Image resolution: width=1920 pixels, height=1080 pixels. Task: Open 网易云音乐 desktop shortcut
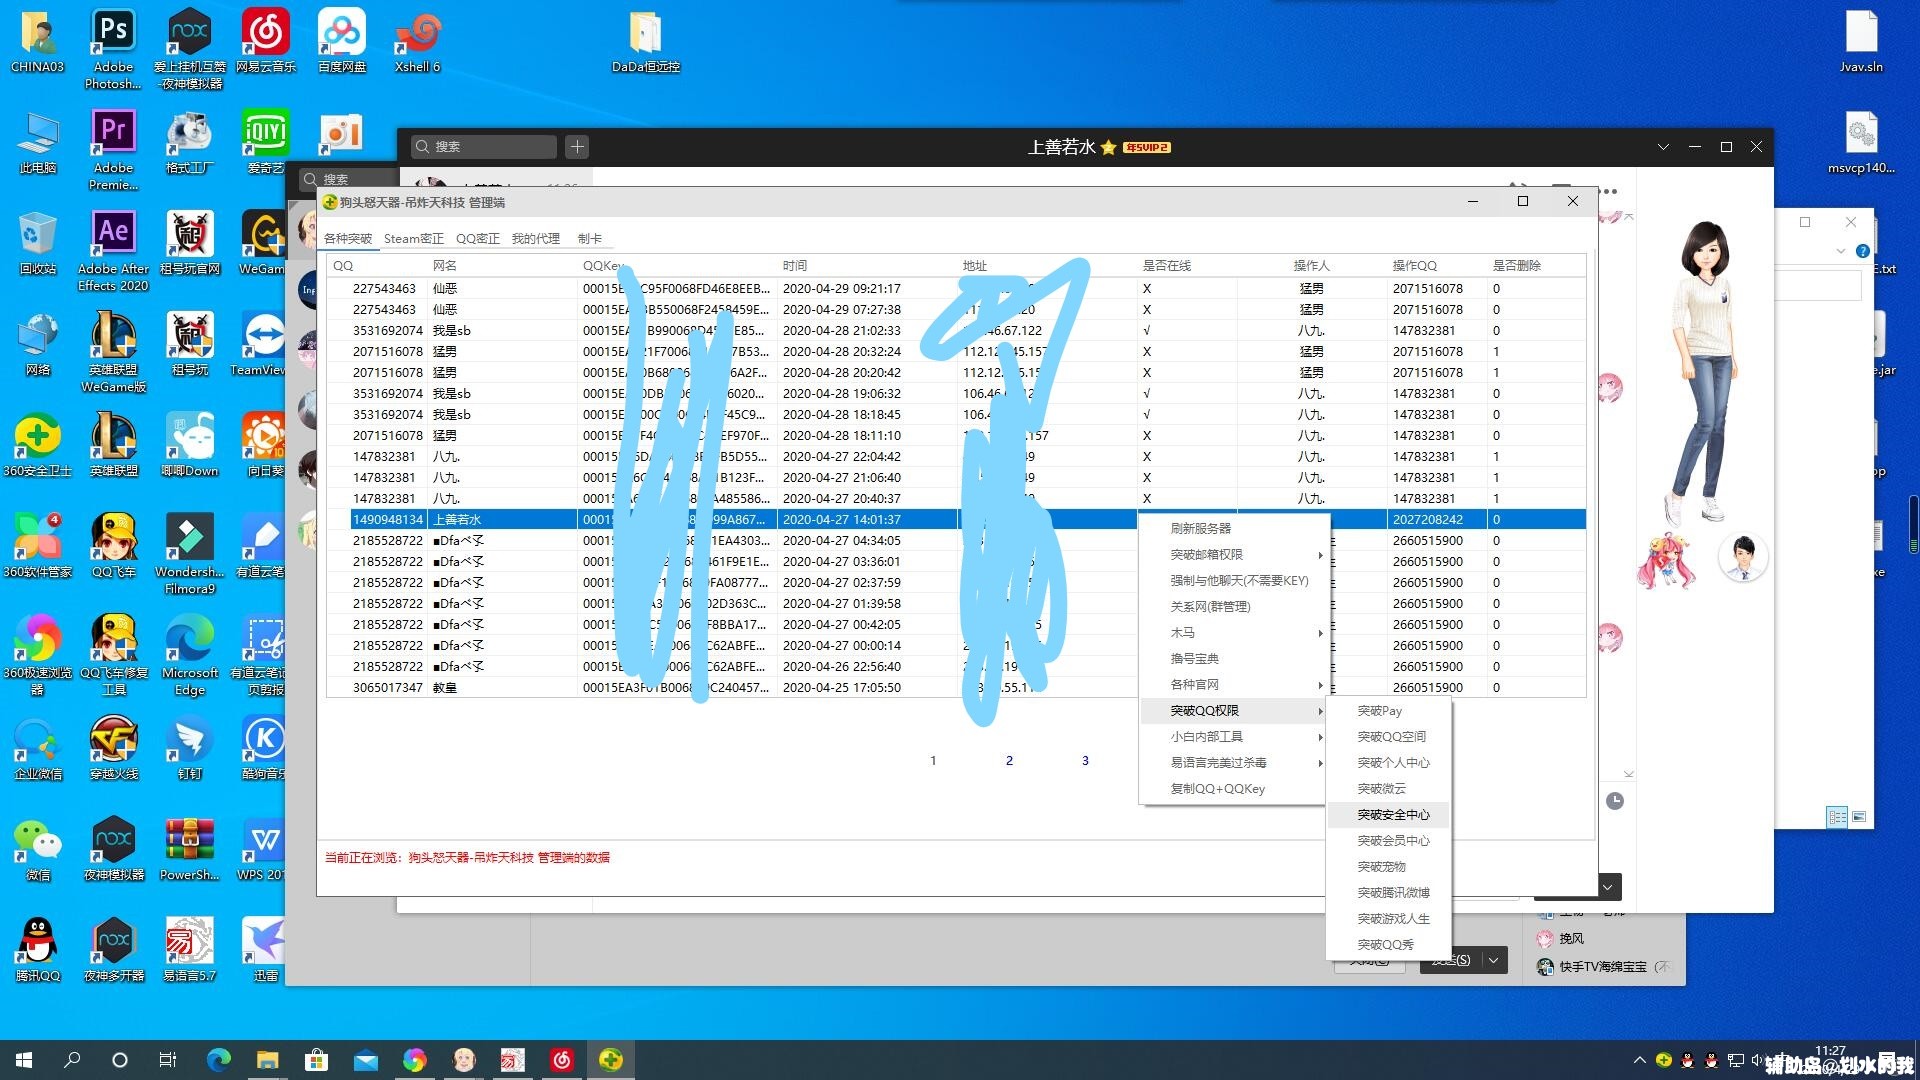click(x=265, y=40)
